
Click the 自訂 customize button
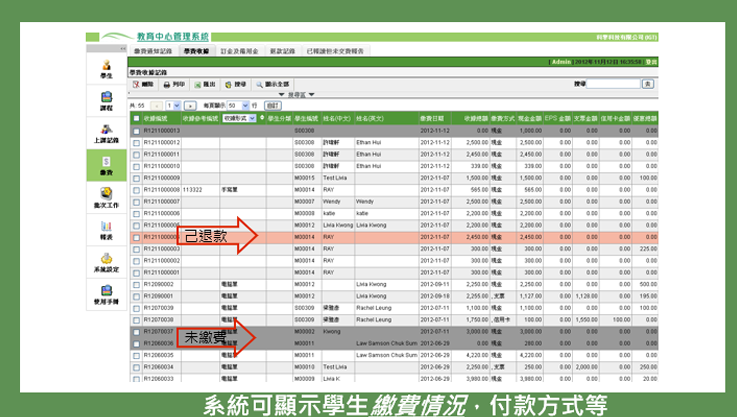coord(273,106)
